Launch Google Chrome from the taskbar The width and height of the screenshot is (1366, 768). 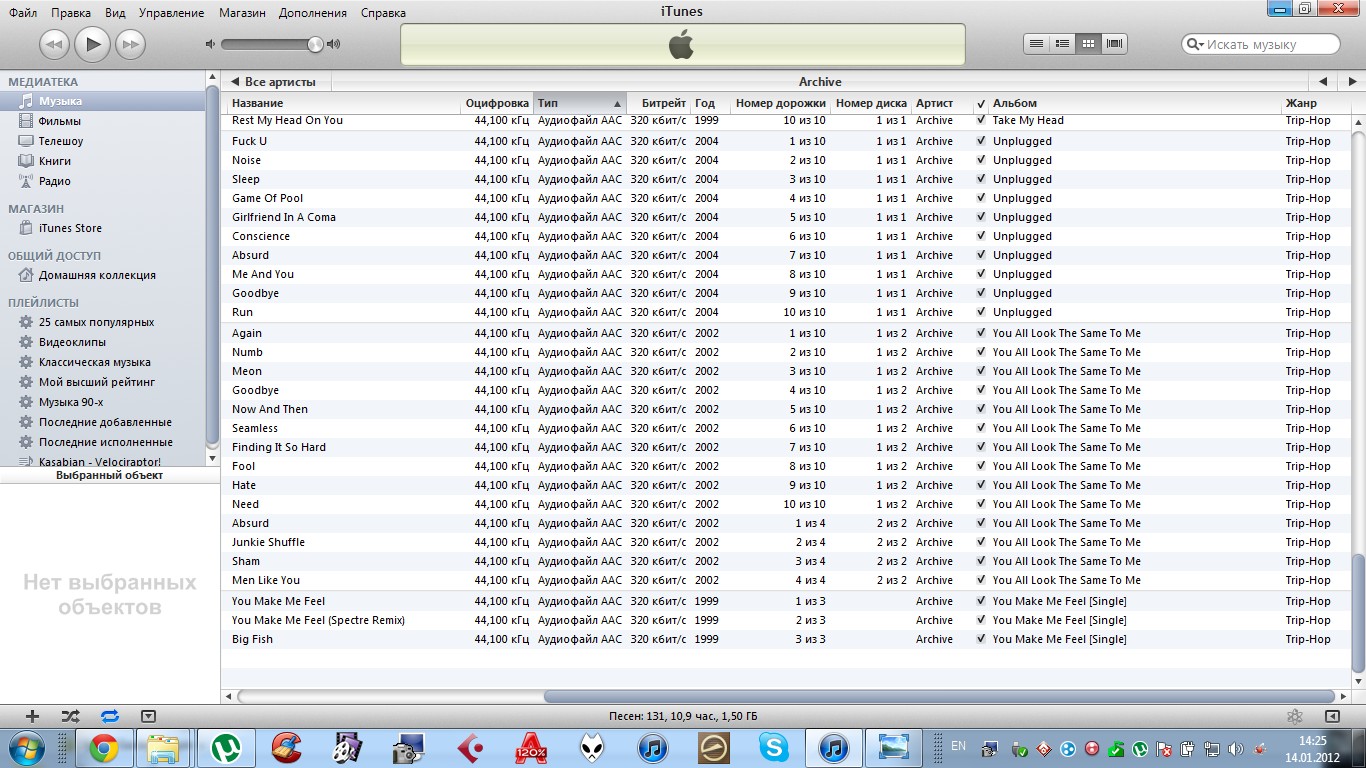(x=103, y=747)
